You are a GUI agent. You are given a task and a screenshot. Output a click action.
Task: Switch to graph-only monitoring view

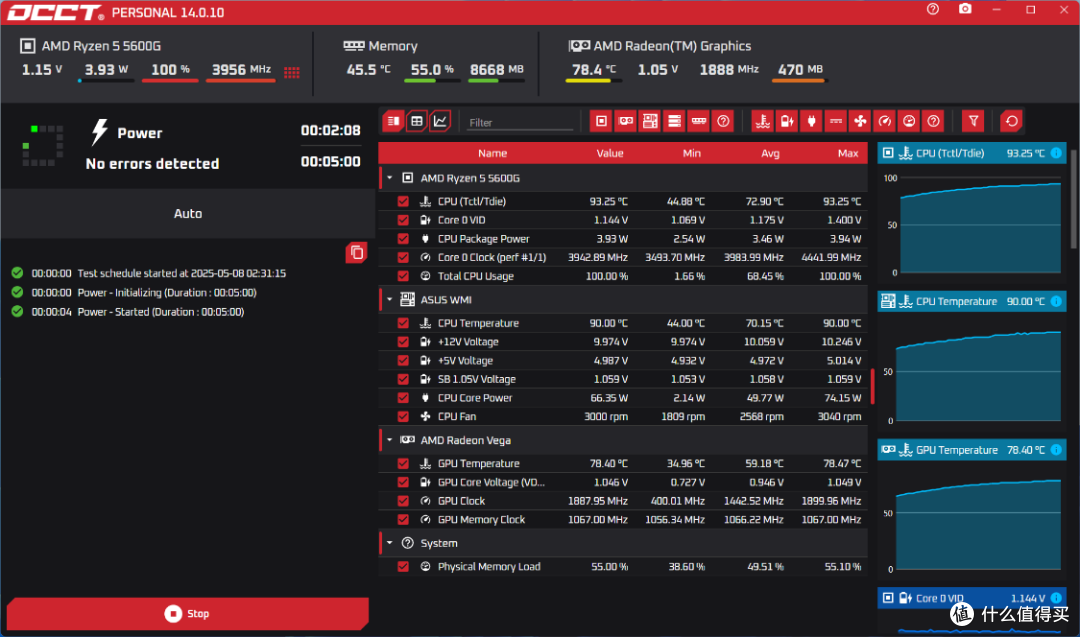coord(440,121)
